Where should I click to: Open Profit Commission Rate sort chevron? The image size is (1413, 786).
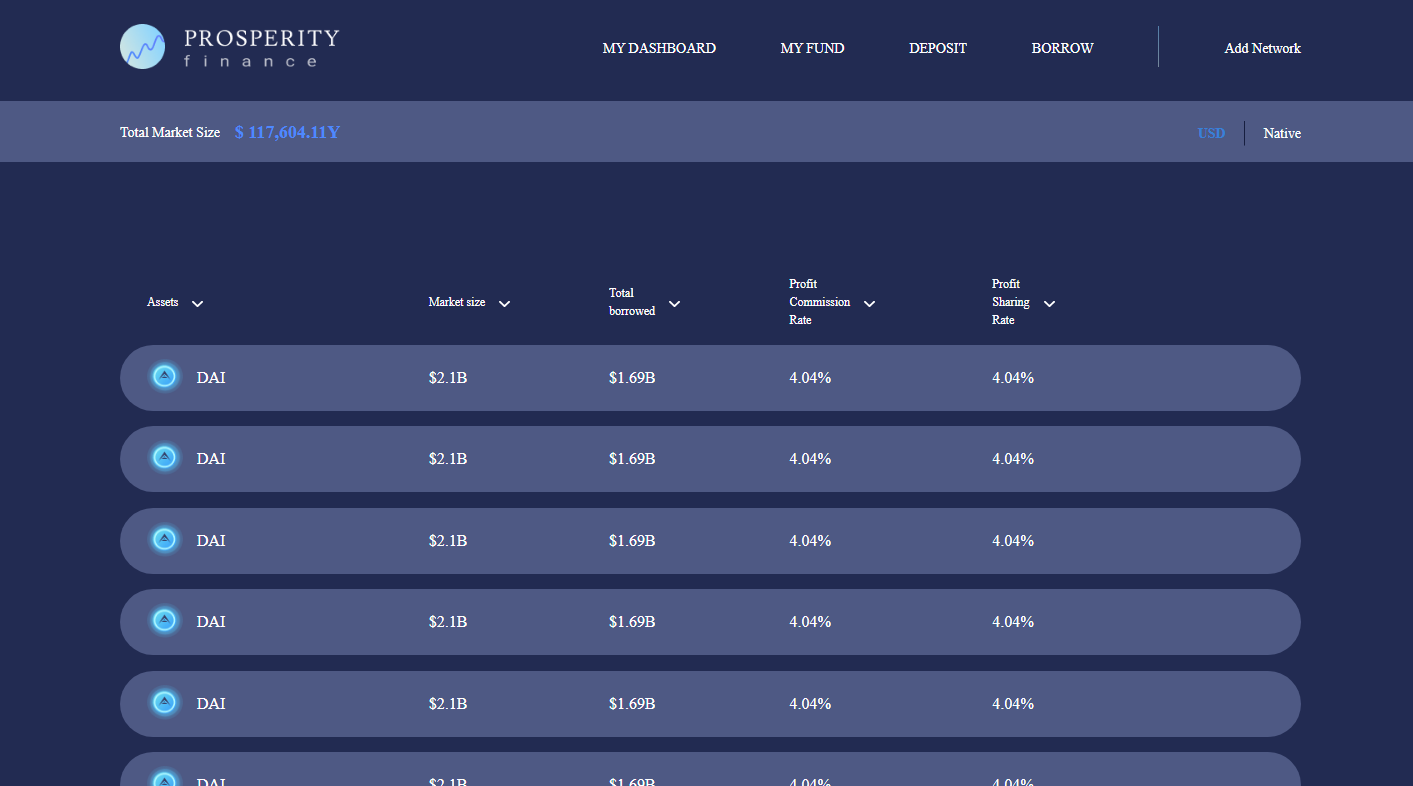(x=869, y=304)
